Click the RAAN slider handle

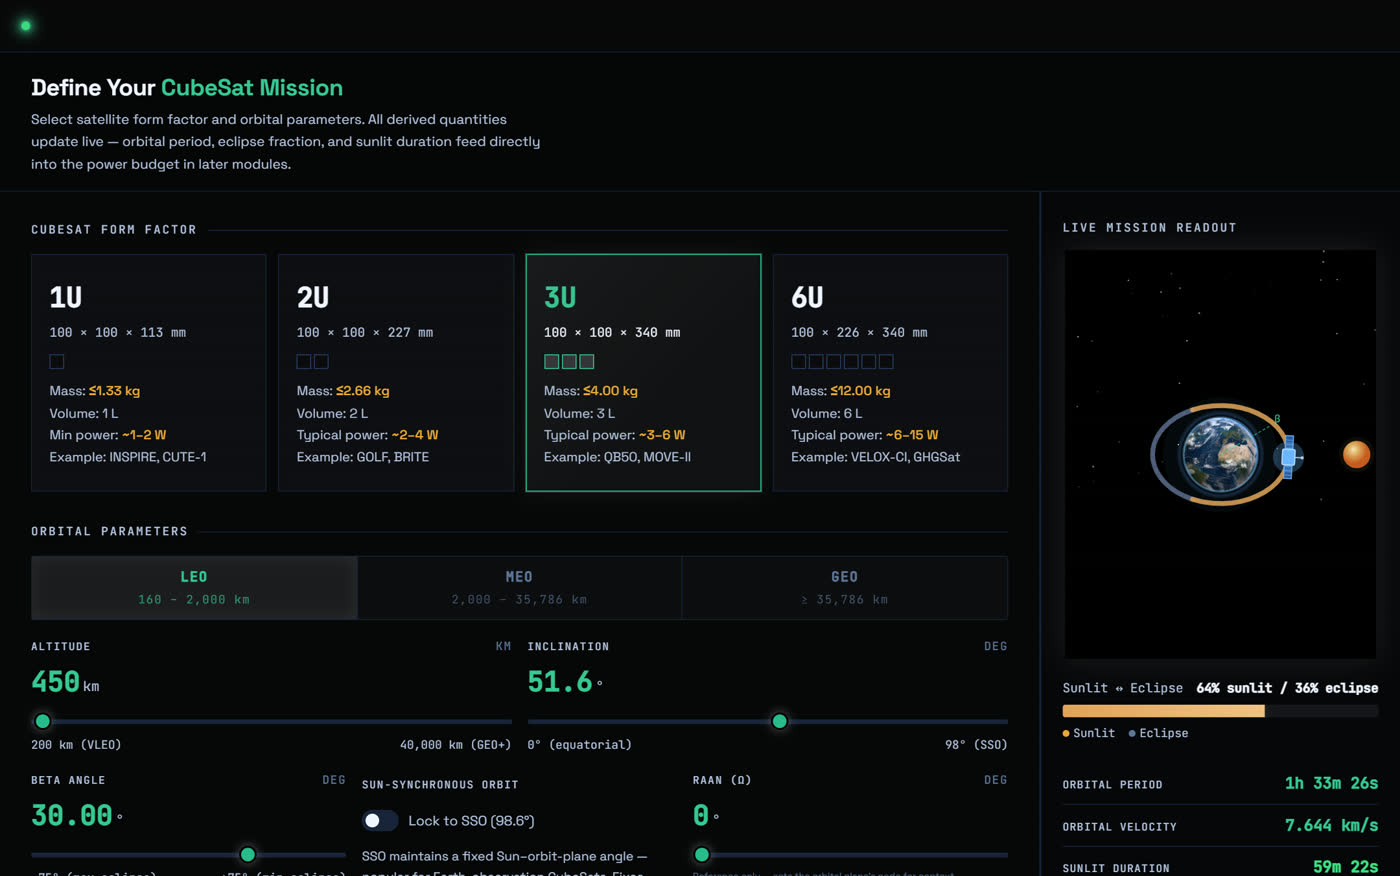click(702, 854)
